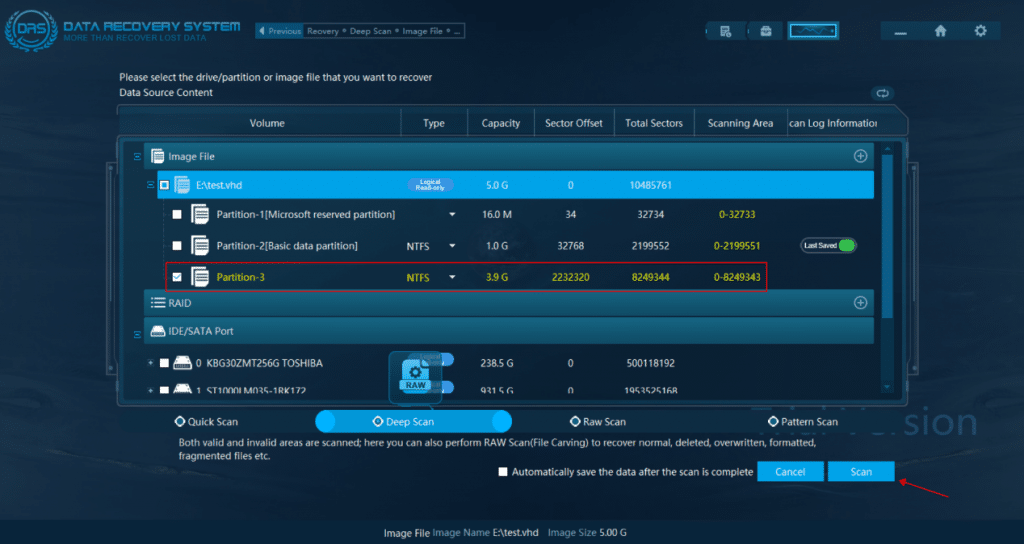Click the Previous navigation button
The width and height of the screenshot is (1024, 544).
coord(280,31)
